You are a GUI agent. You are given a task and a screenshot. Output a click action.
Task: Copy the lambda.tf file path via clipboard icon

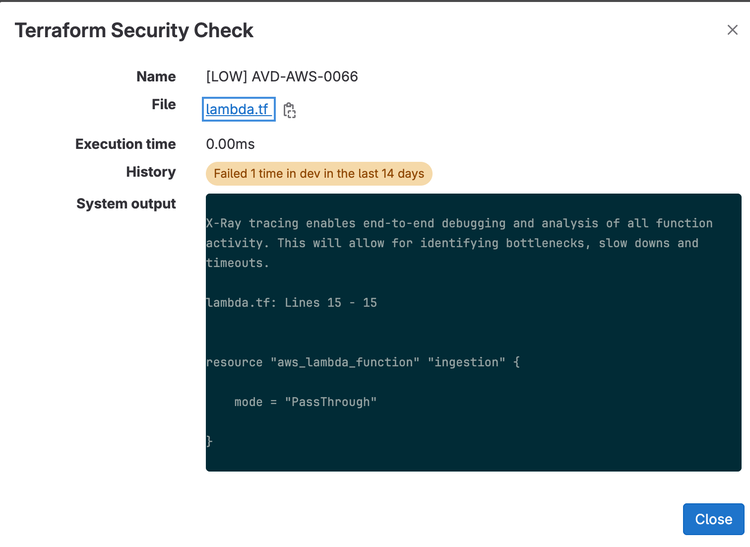[x=289, y=110]
